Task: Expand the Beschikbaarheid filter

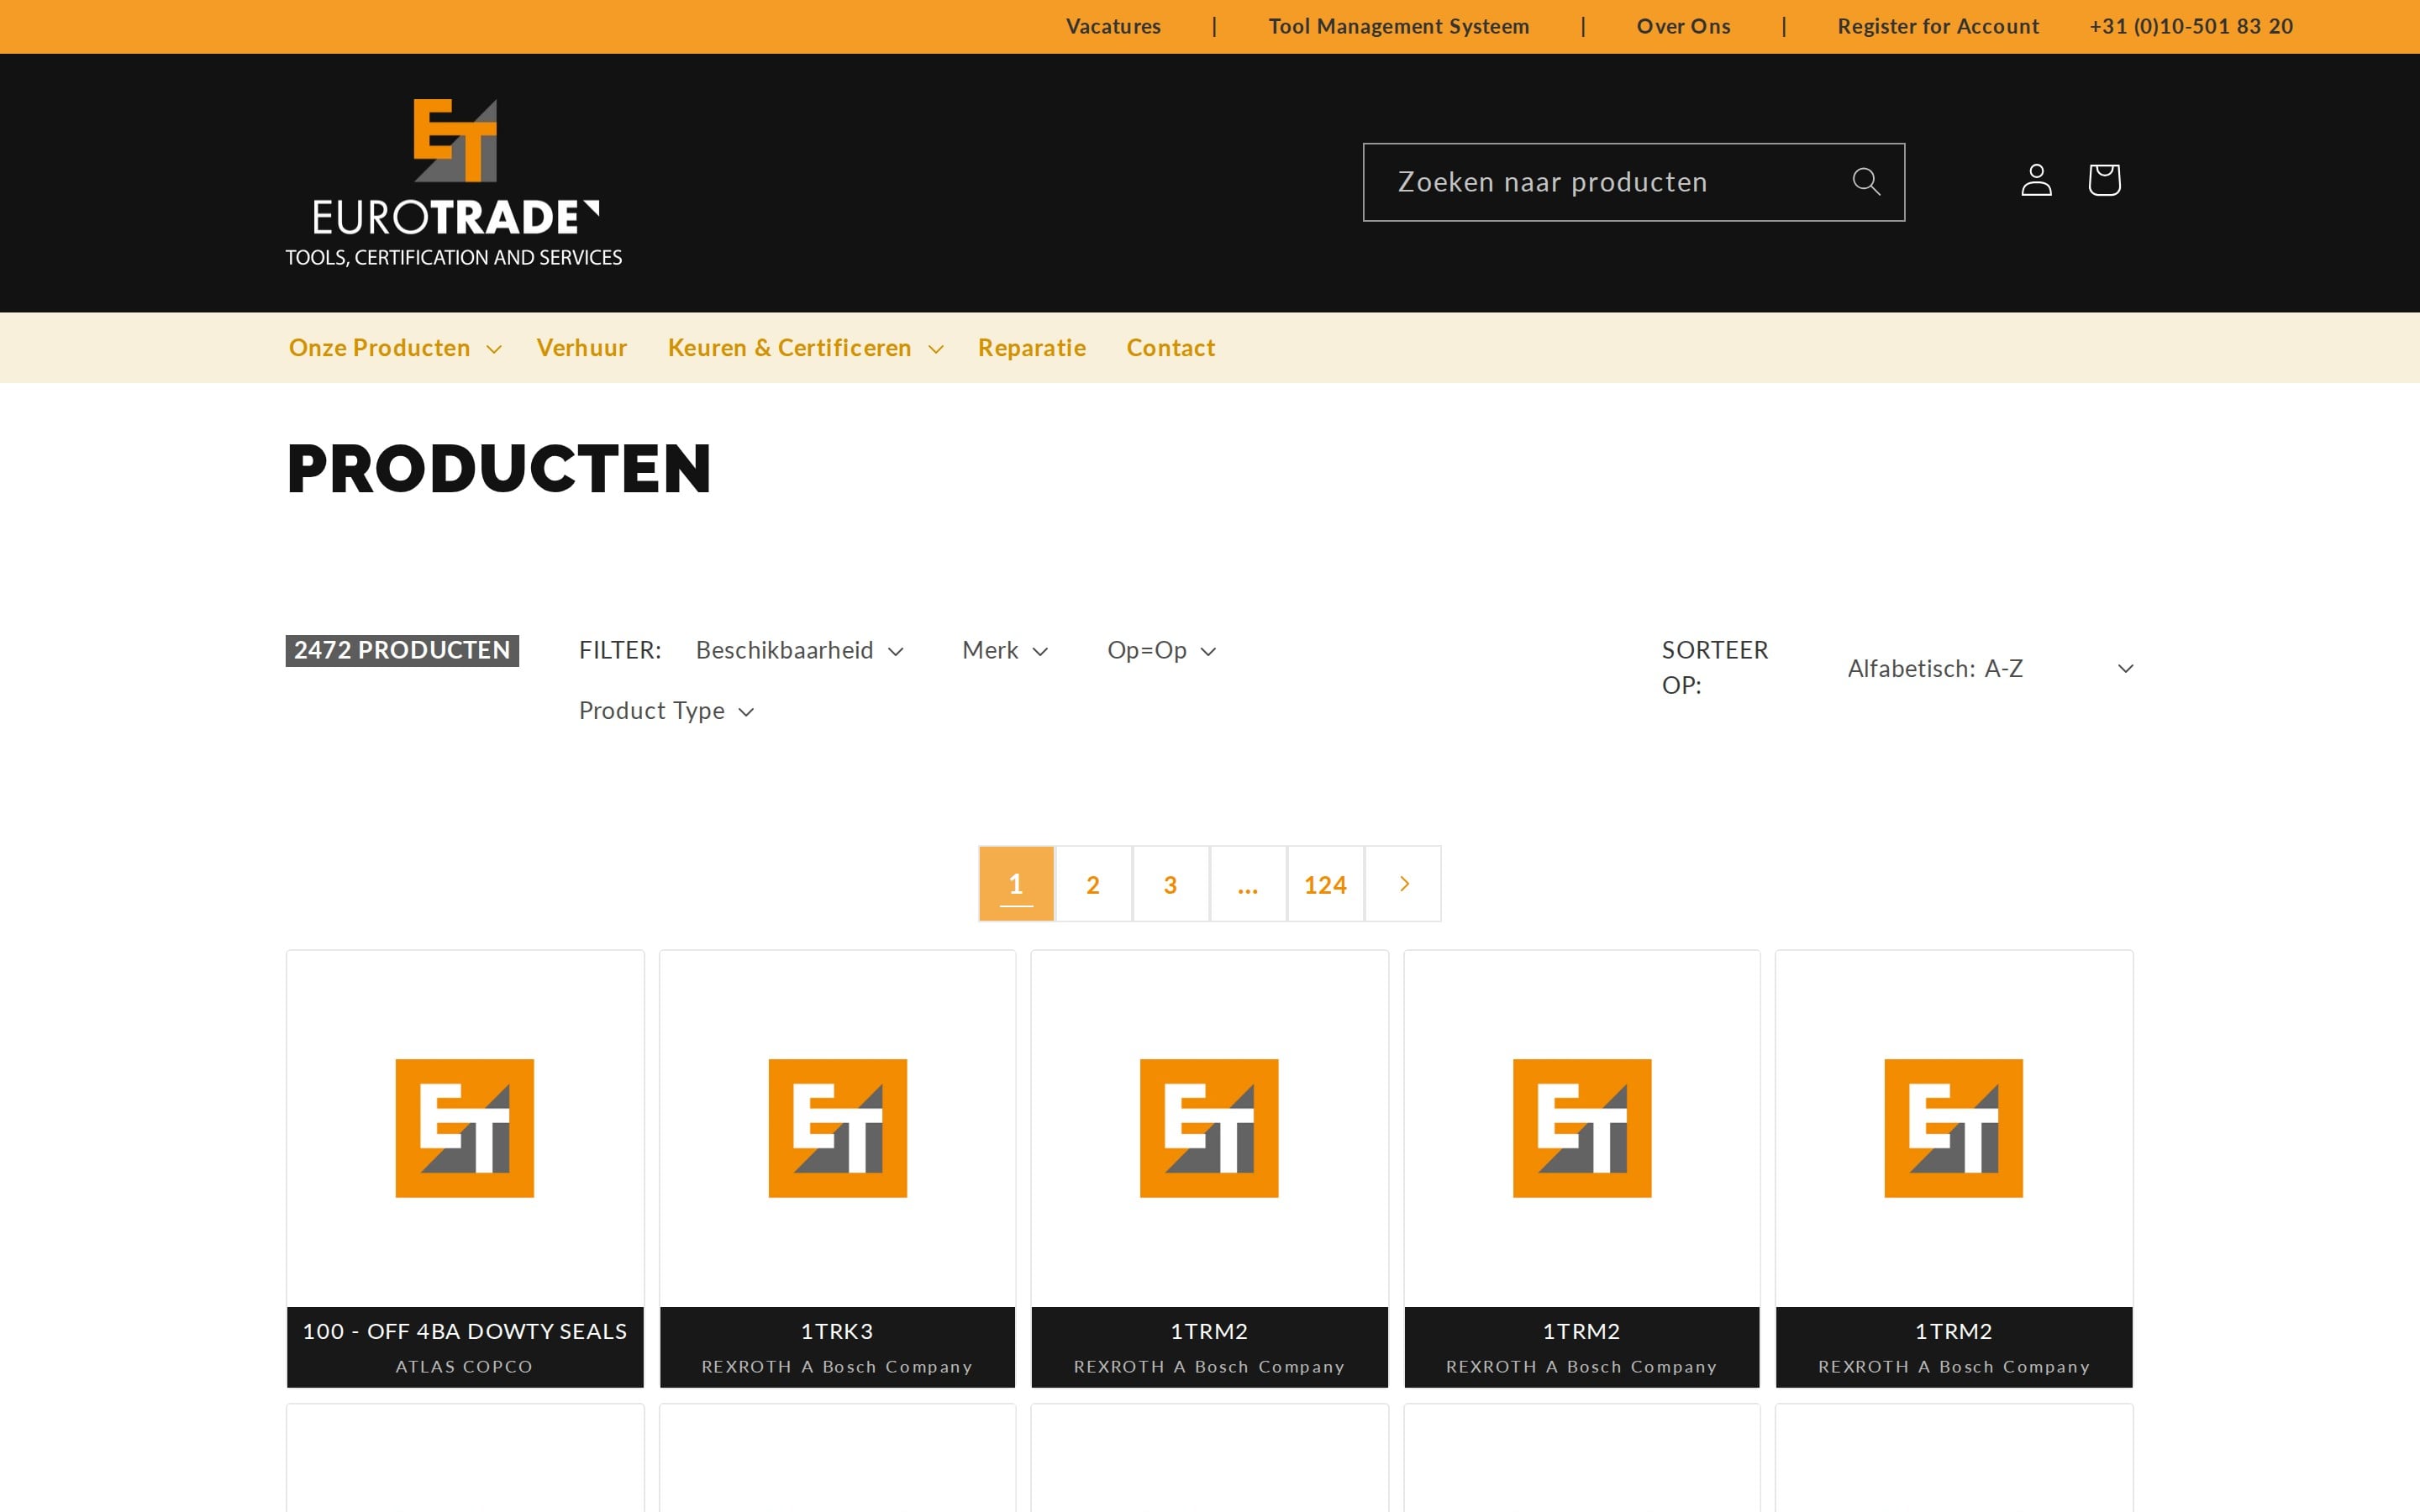Action: [799, 651]
